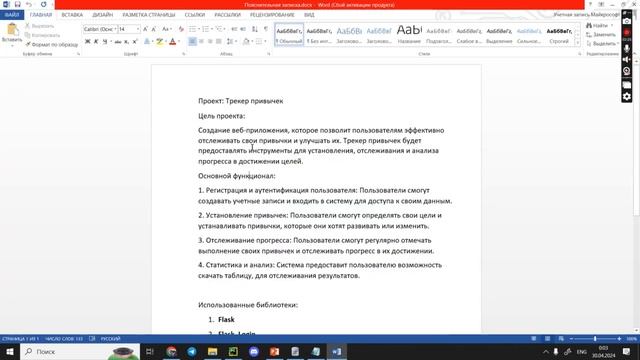
Task: Switch to the РАЗМЕТКА СТРАНИЦЫ tab
Action: 149,15
